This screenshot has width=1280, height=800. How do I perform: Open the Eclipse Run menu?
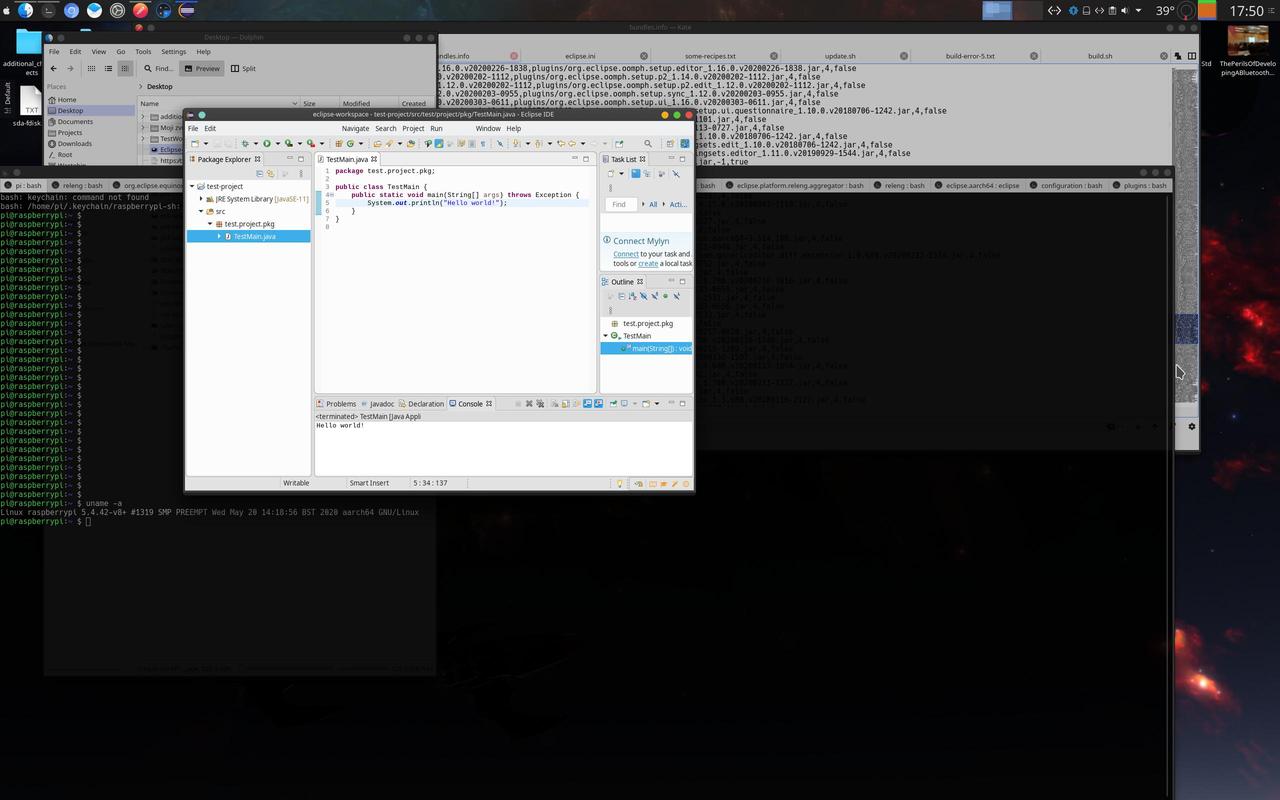click(436, 128)
